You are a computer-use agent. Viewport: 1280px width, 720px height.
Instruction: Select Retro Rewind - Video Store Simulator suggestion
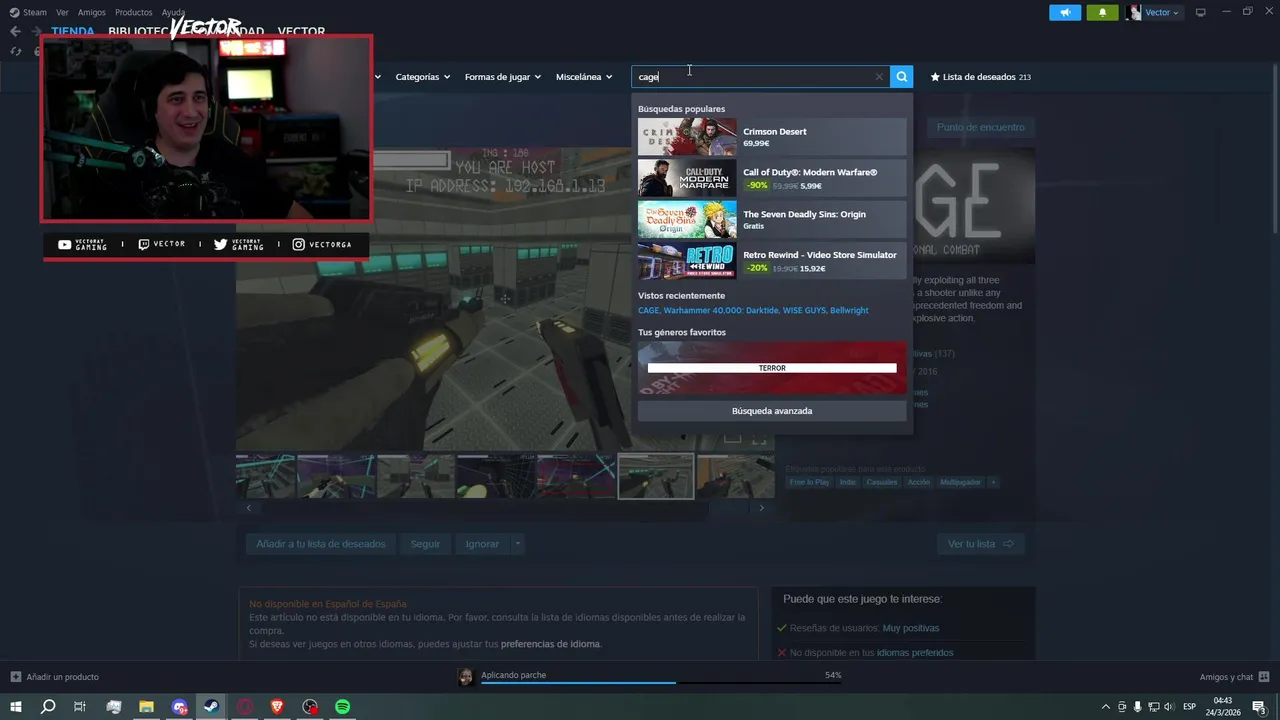[772, 261]
